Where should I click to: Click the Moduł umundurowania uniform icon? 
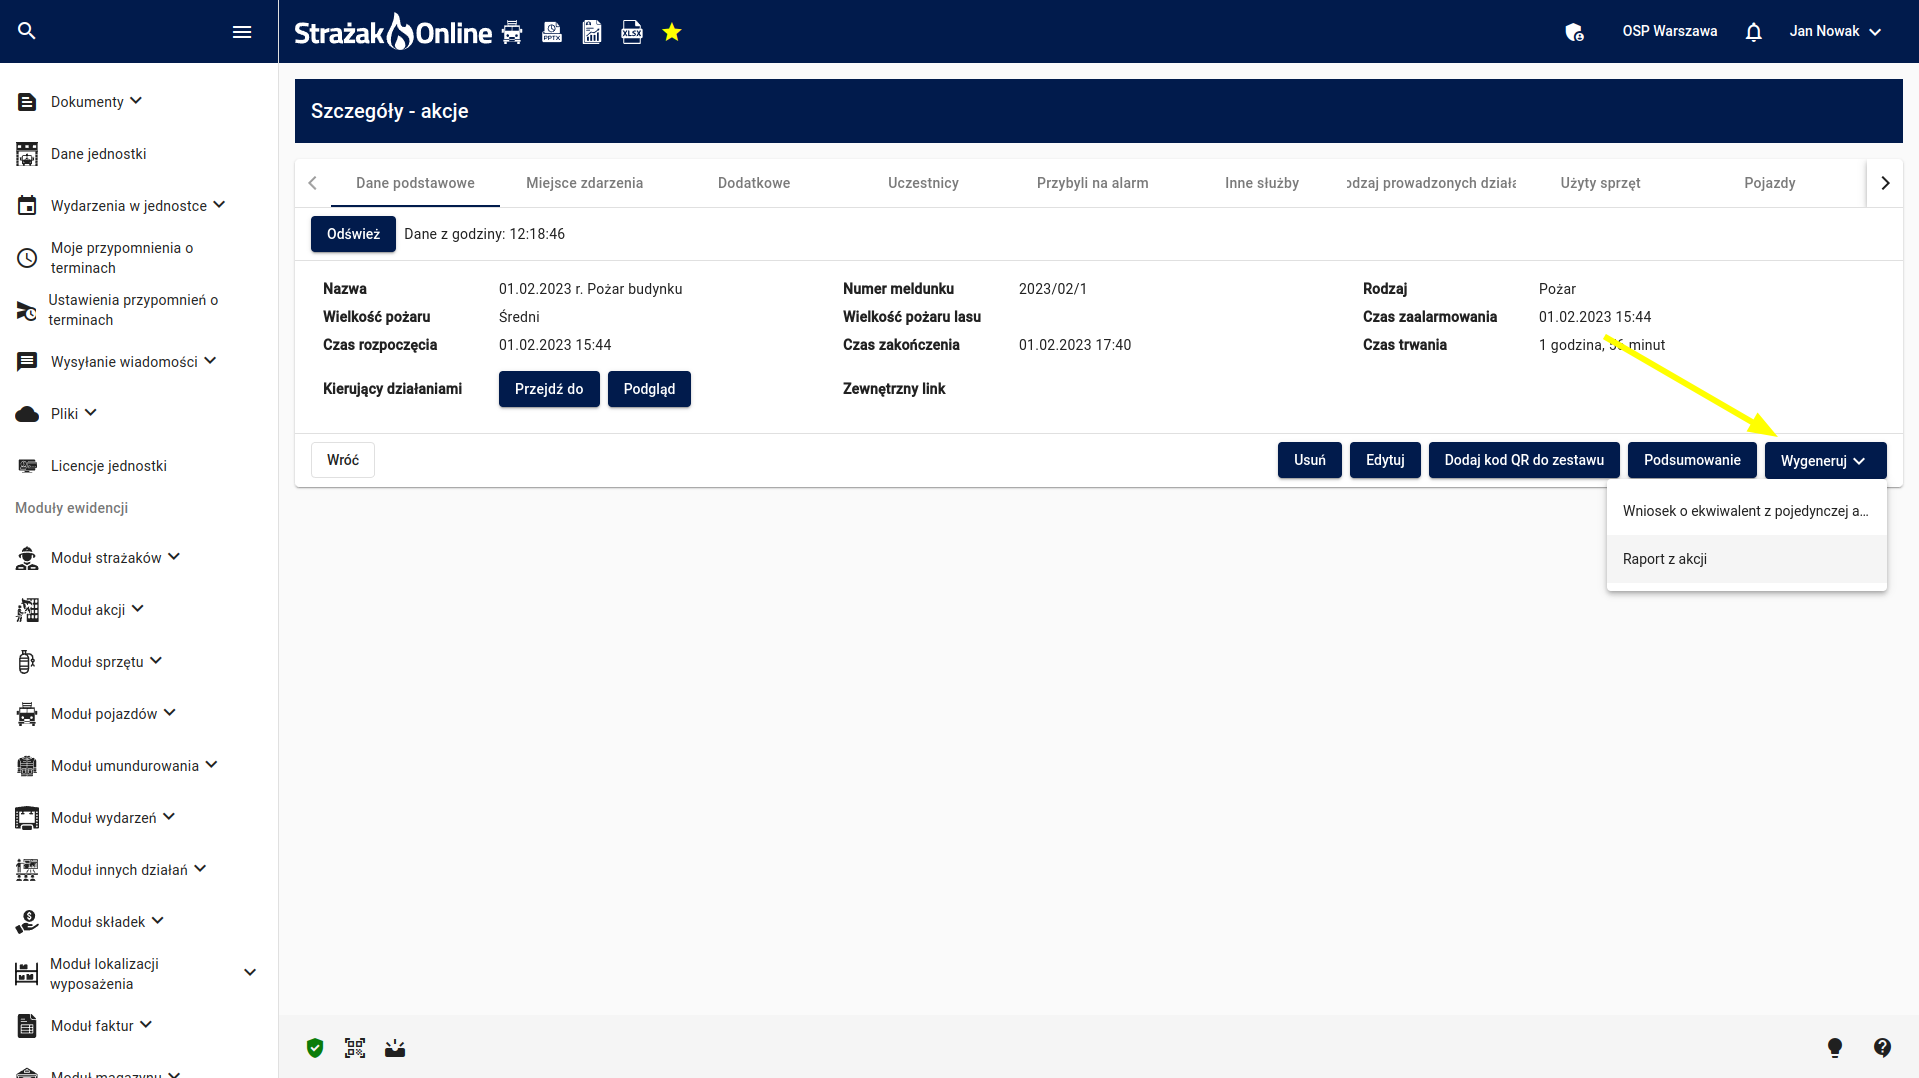coord(27,766)
